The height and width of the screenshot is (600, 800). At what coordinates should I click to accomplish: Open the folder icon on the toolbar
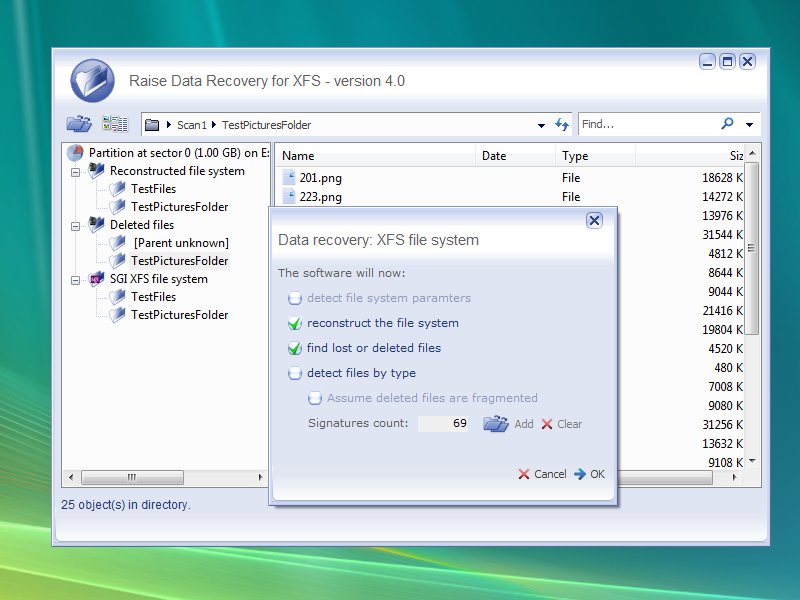coord(76,123)
